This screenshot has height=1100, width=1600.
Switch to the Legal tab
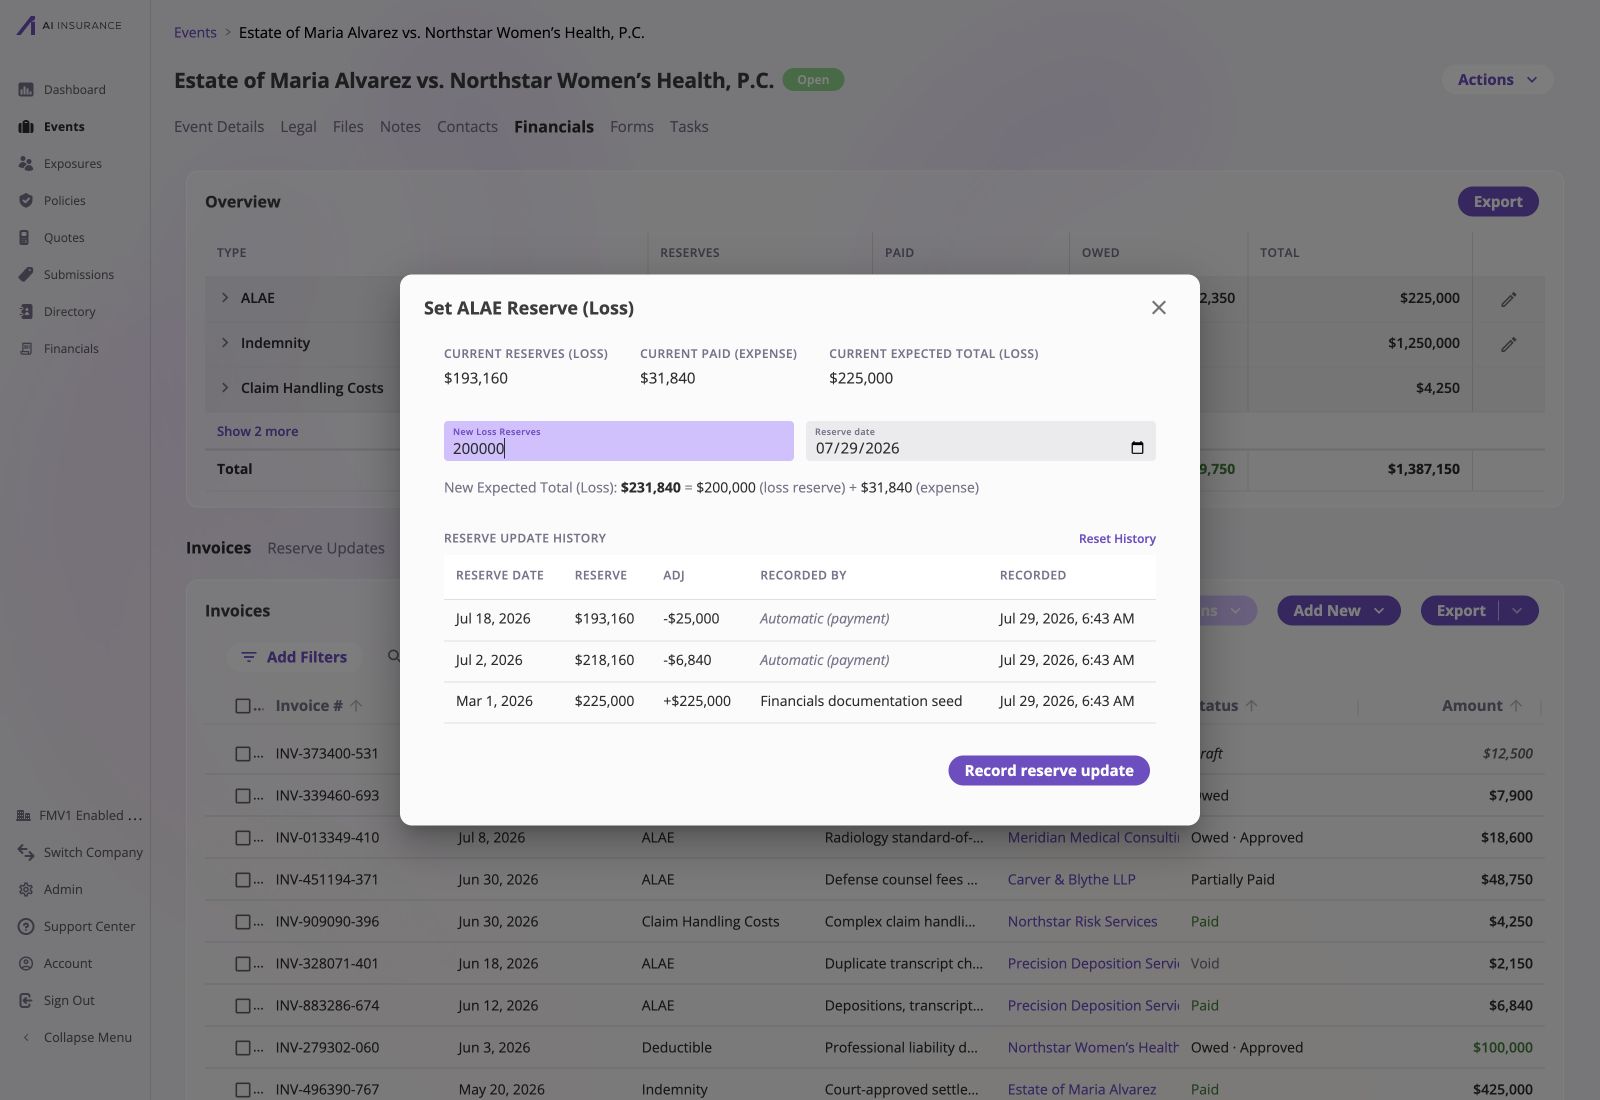tap(298, 127)
